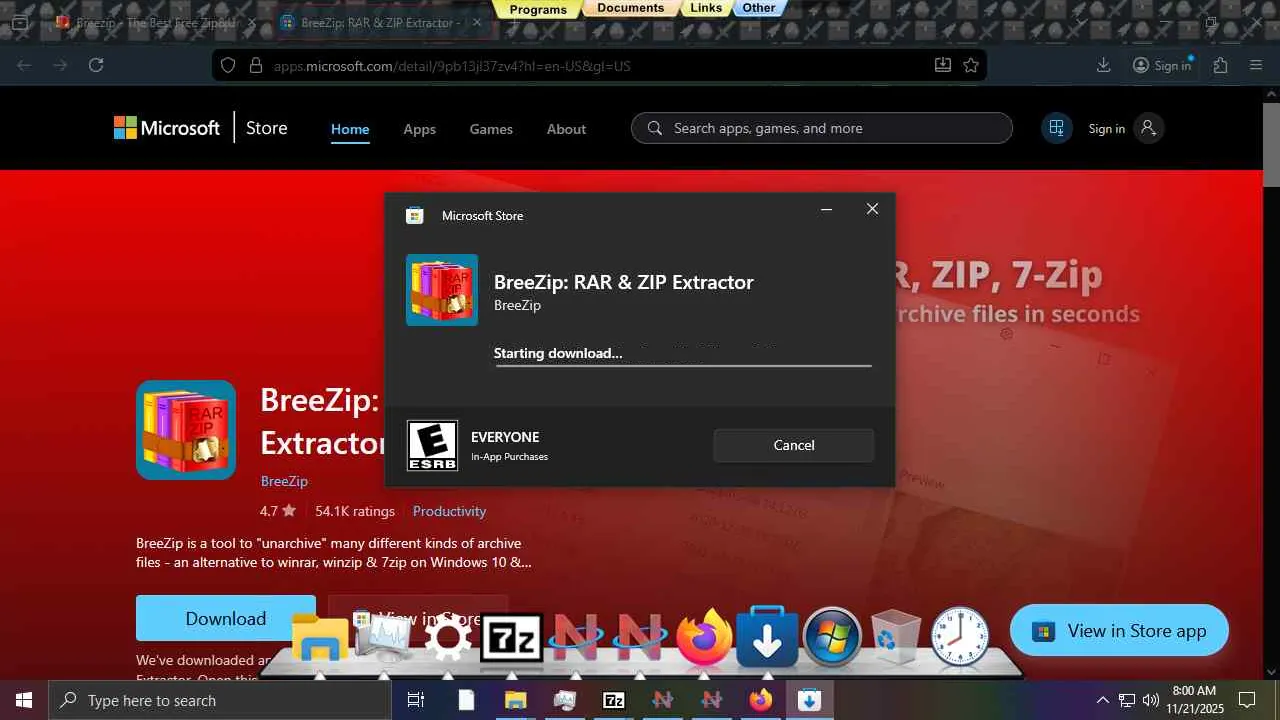
Task: Reload the current browser page
Action: click(x=96, y=65)
